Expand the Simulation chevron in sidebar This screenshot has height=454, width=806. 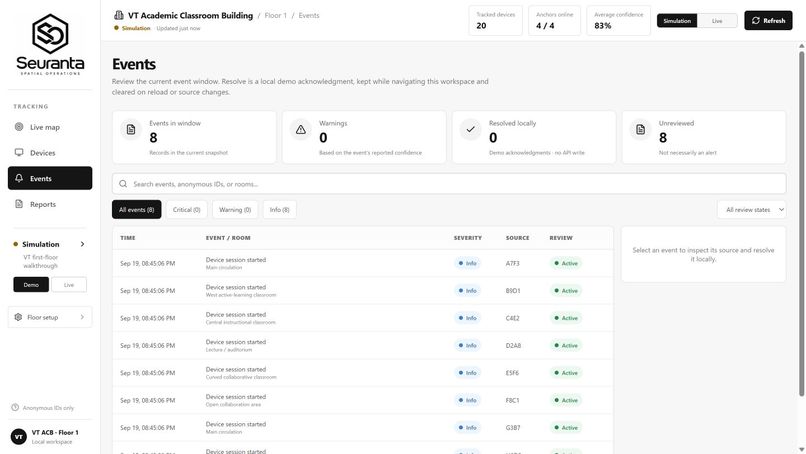click(82, 244)
